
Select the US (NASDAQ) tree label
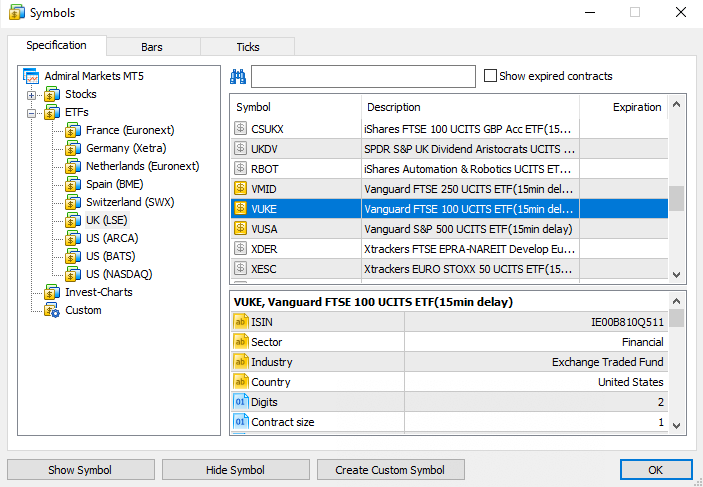click(x=119, y=274)
